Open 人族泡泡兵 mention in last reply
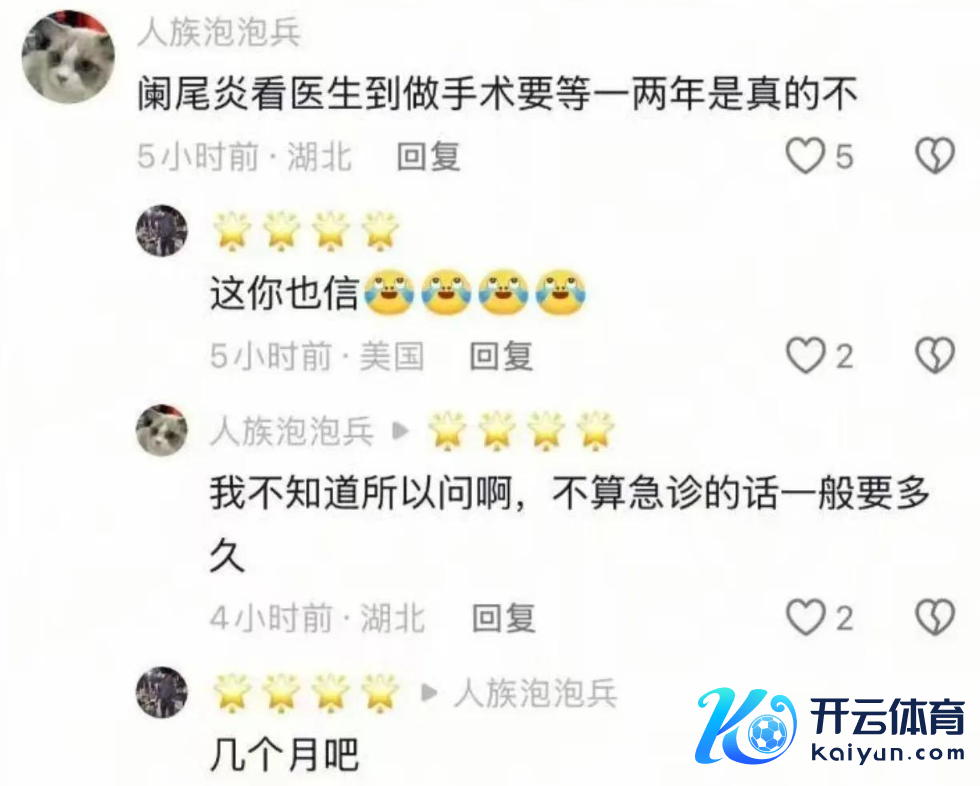The image size is (980, 786). (536, 694)
